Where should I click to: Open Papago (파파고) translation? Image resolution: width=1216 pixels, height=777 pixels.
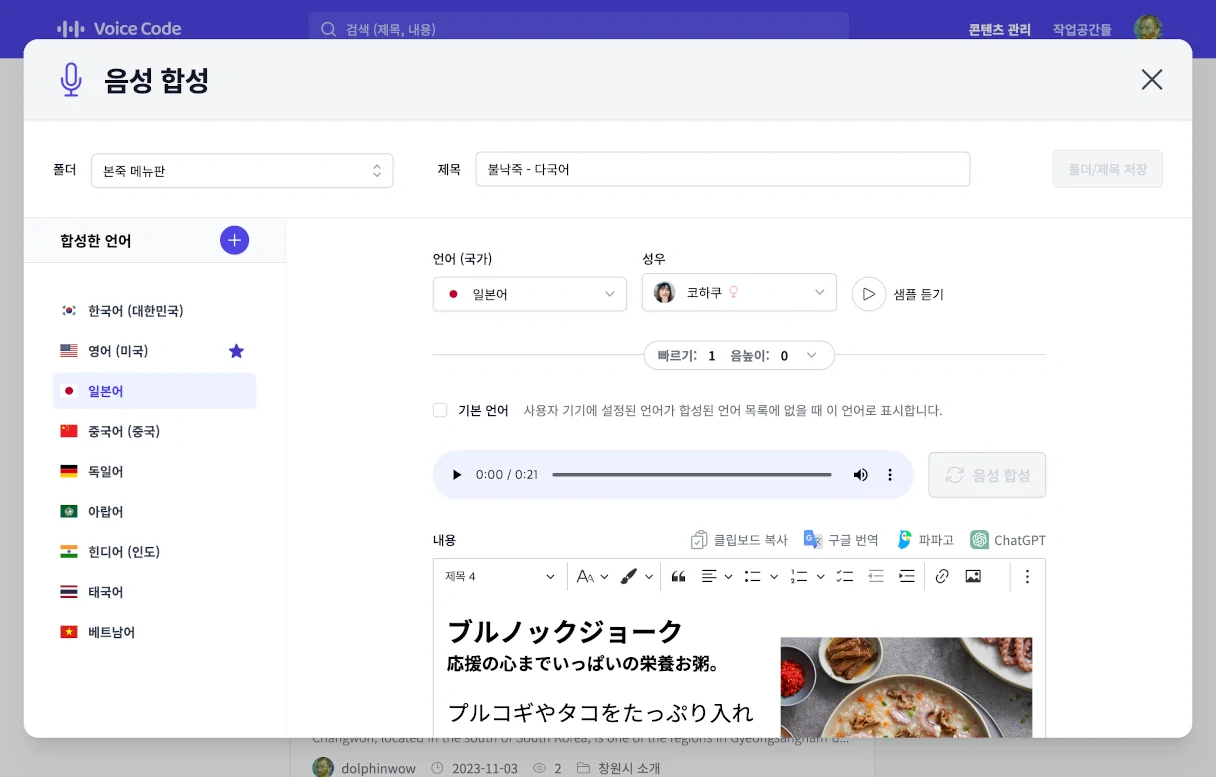(x=925, y=540)
